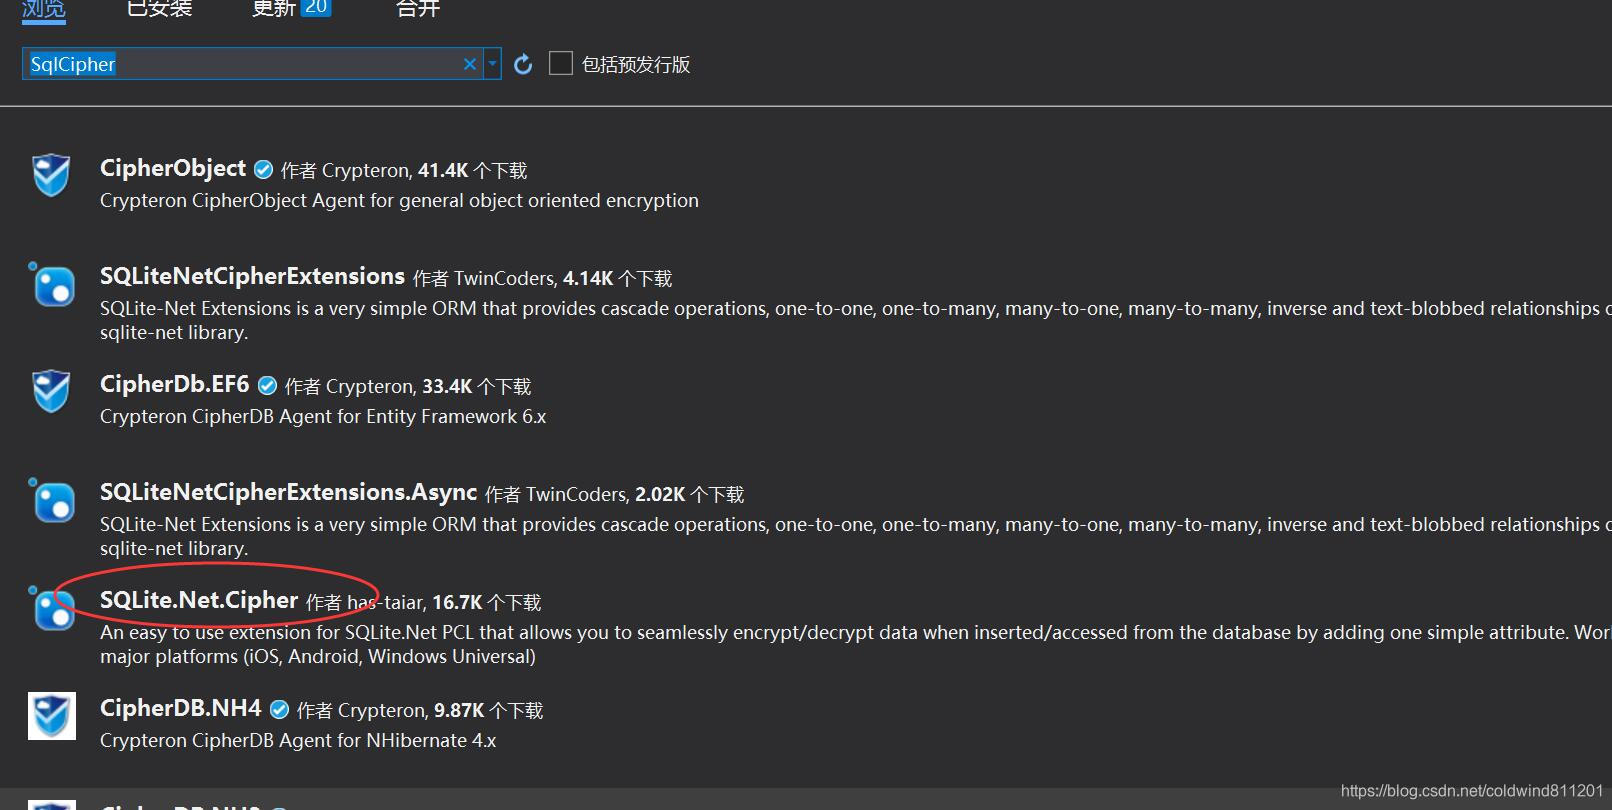Click 'Crypteron CipherDB Agent for NHibernate 4.x' description
Viewport: 1612px width, 810px height.
[298, 741]
